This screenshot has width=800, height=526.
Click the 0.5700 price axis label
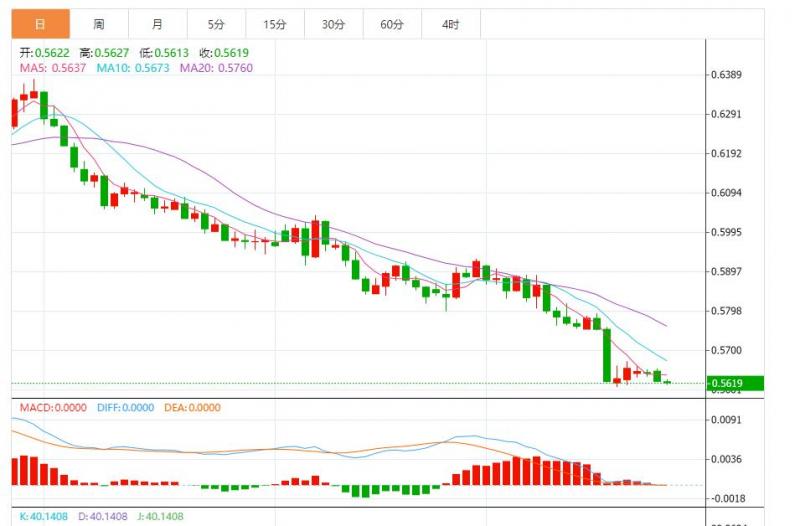[x=727, y=350]
